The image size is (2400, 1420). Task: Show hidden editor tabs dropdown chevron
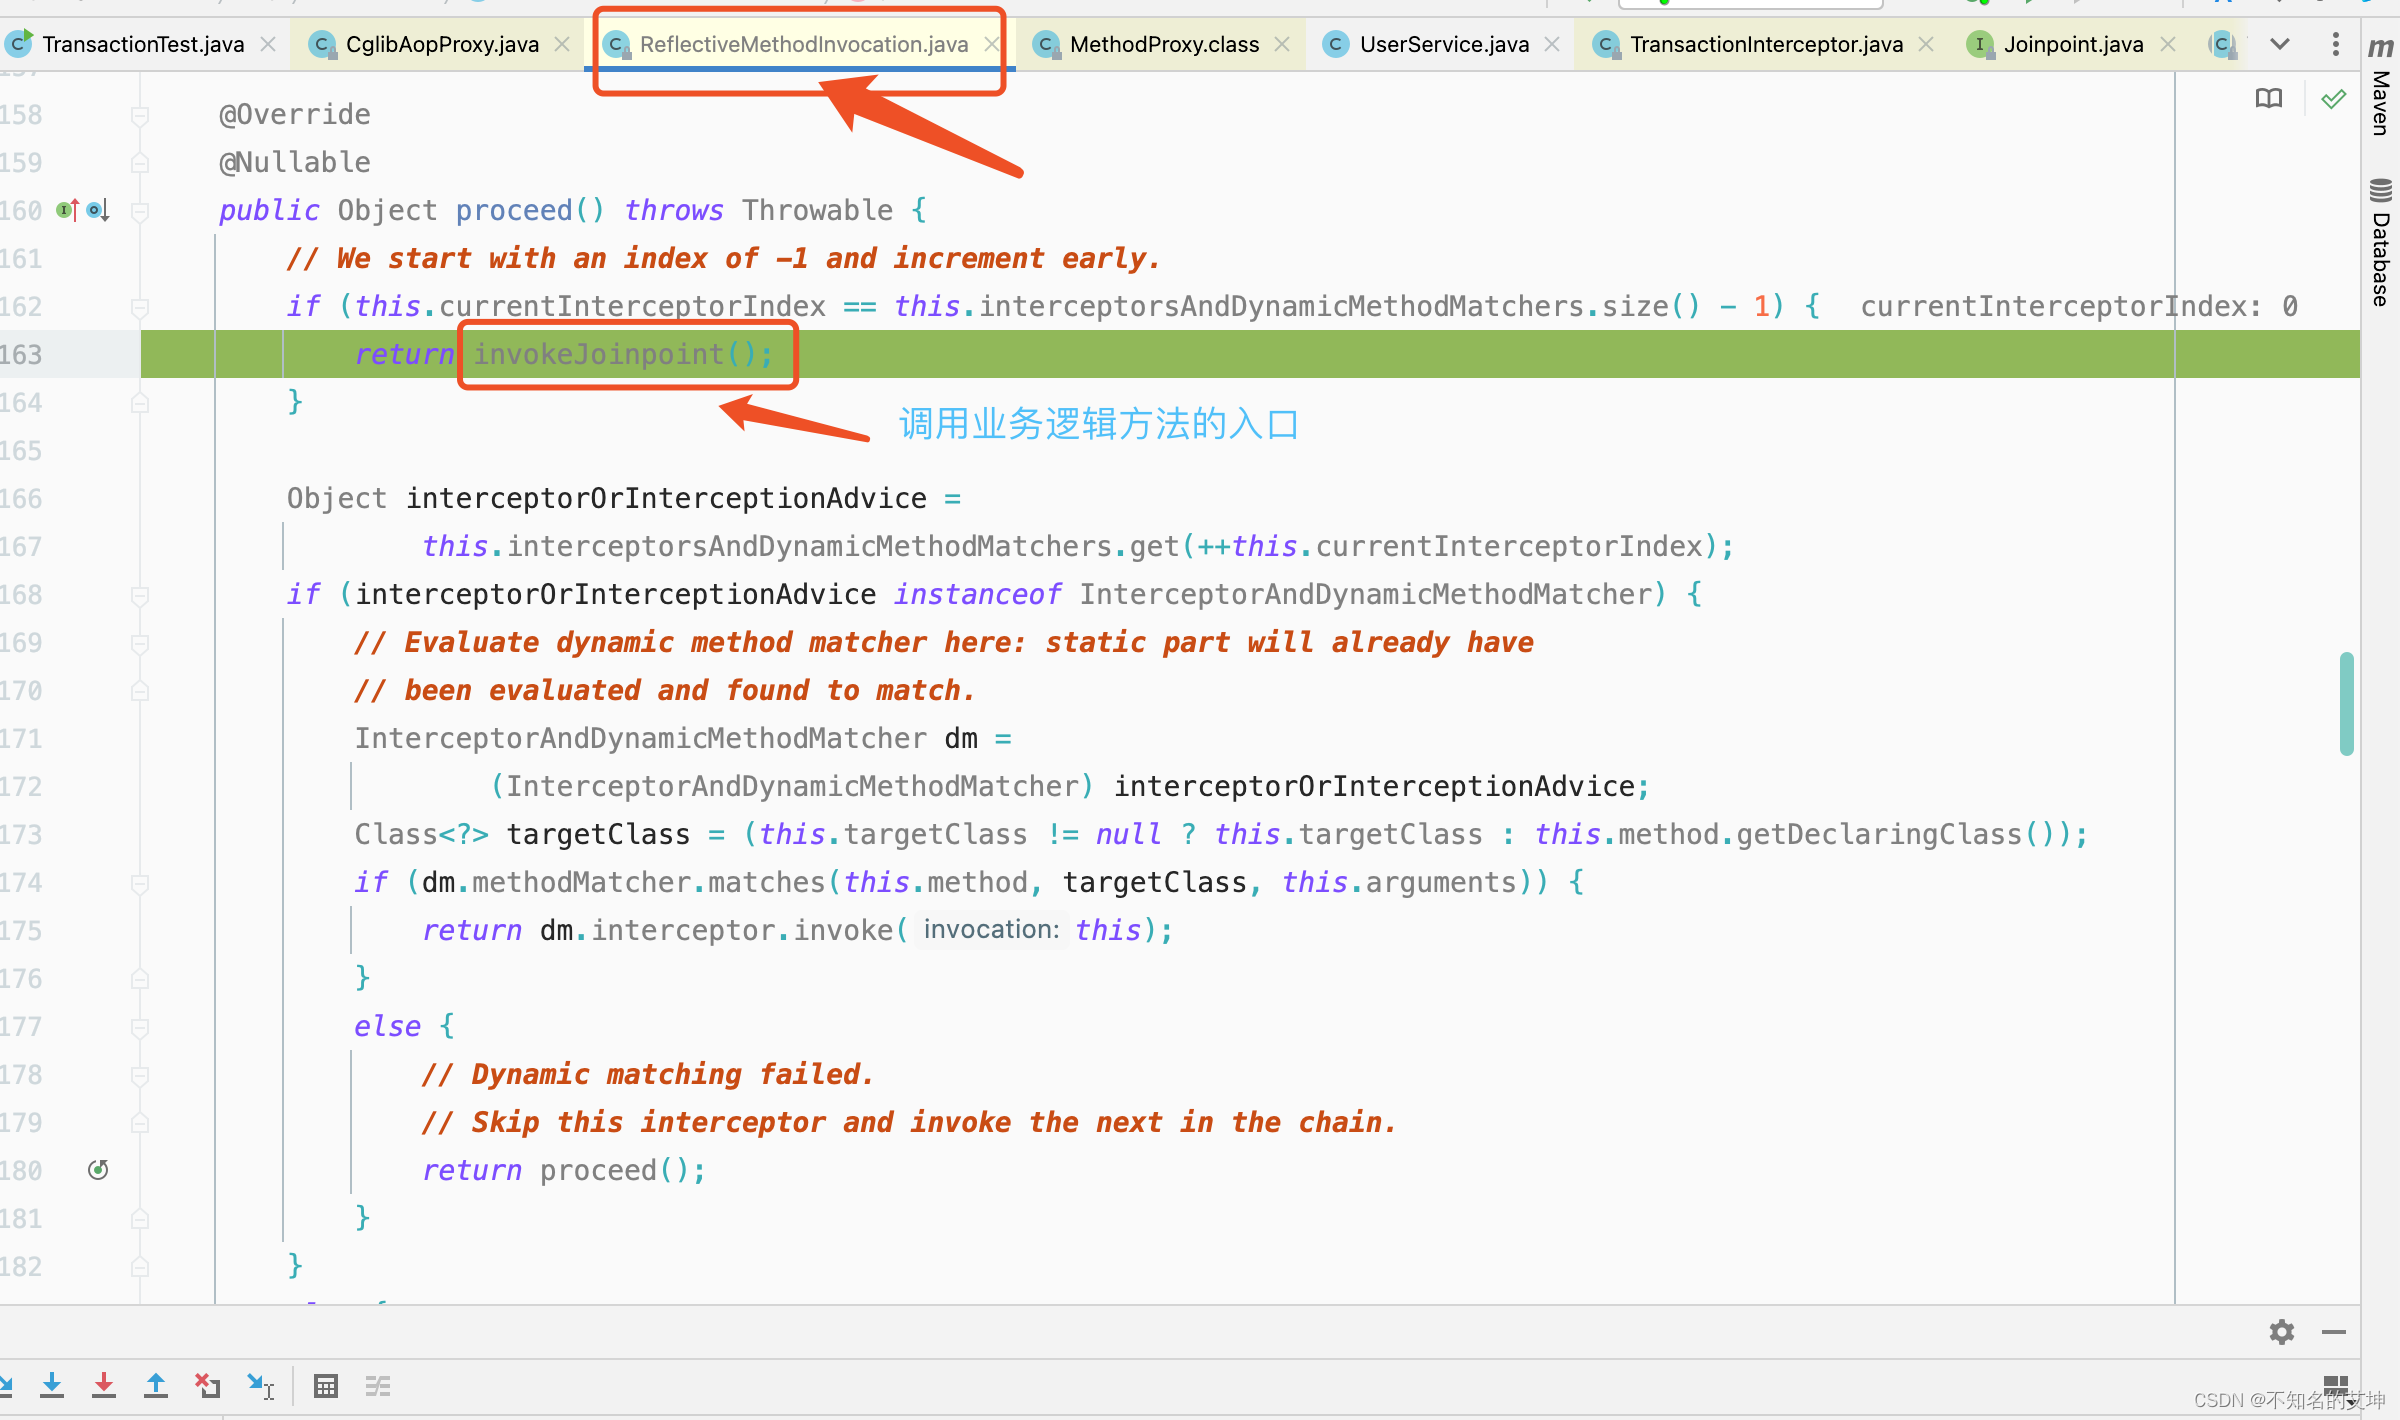pyautogui.click(x=2280, y=44)
